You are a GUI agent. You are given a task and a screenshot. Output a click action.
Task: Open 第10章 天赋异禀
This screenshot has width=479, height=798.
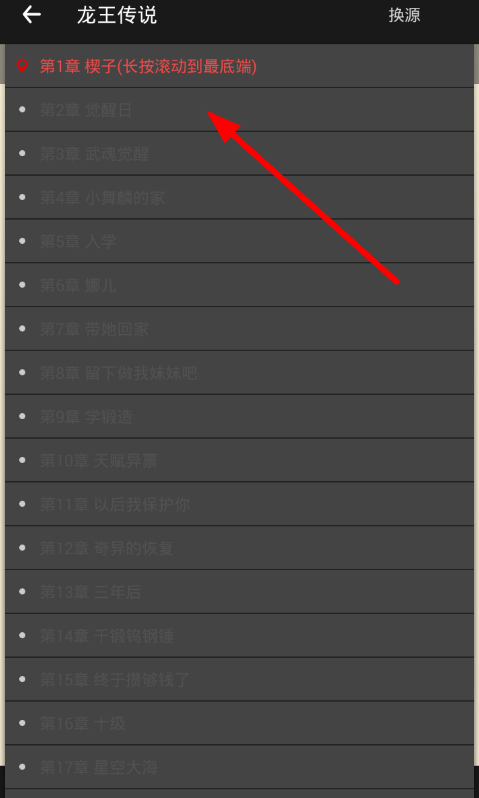[x=240, y=460]
